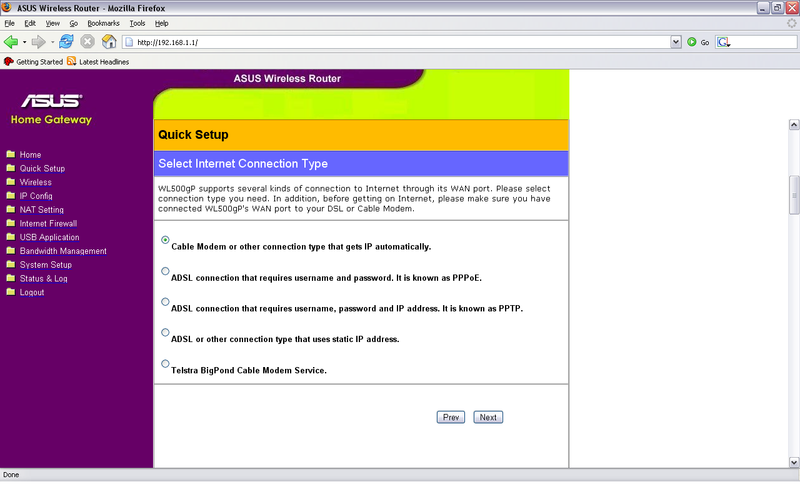800x484 pixels.
Task: Select Cable Modem automatic IP radio button
Action: [165, 240]
